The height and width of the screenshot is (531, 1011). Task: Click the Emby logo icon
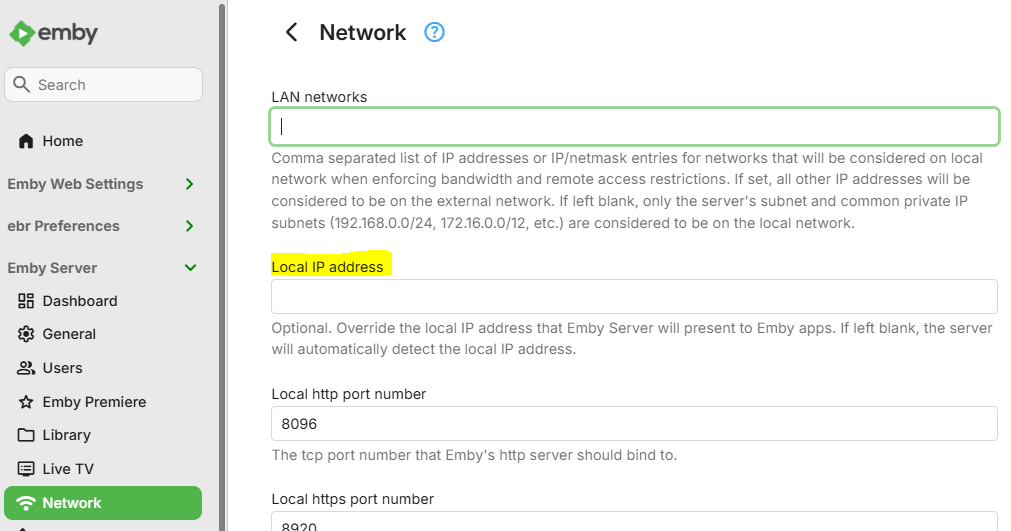[x=22, y=33]
